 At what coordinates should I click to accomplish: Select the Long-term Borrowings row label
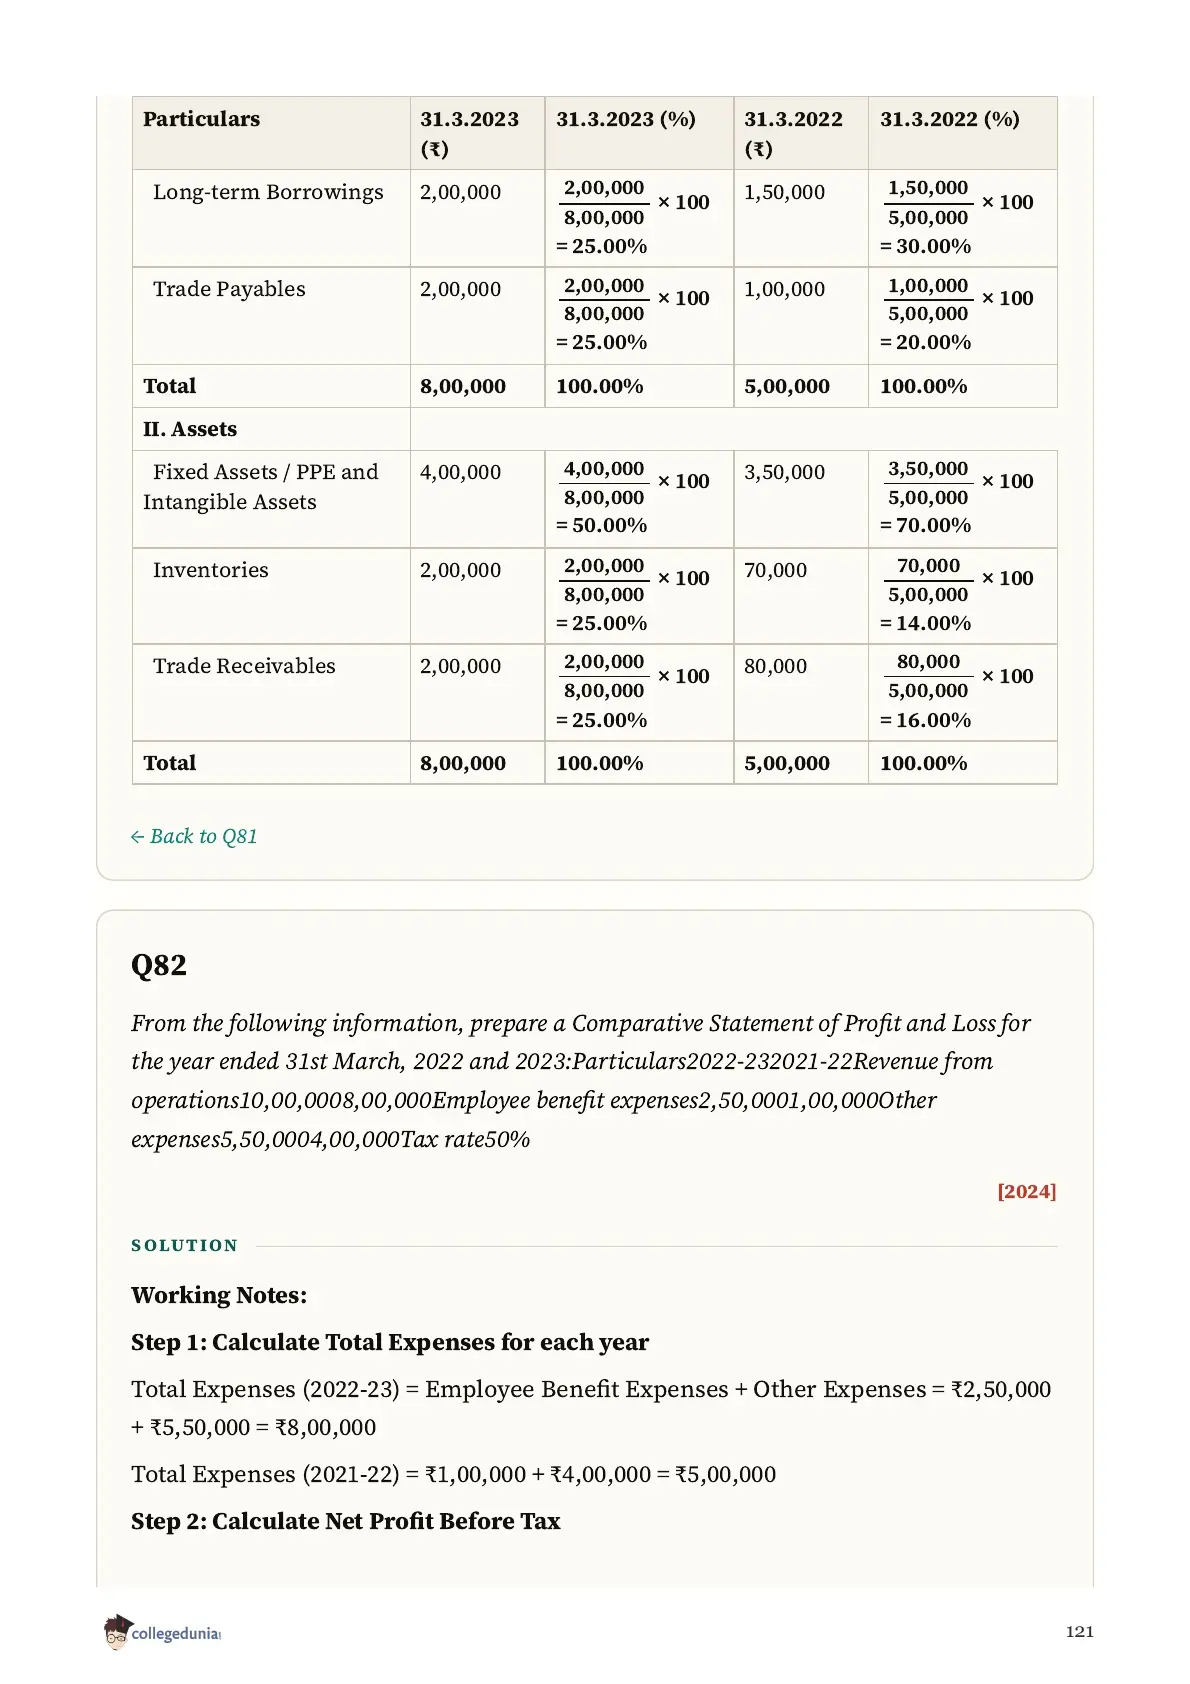click(268, 192)
